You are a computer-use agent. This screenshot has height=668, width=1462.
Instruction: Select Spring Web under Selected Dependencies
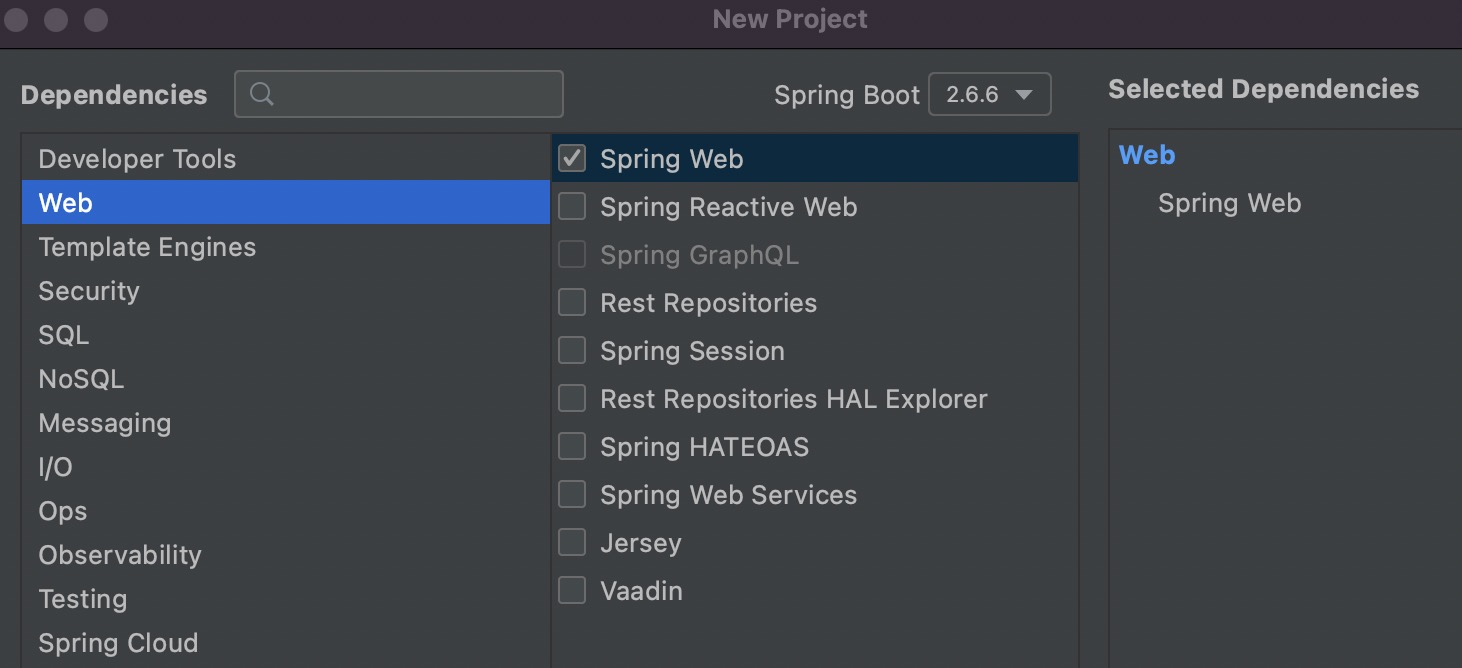coord(1229,204)
